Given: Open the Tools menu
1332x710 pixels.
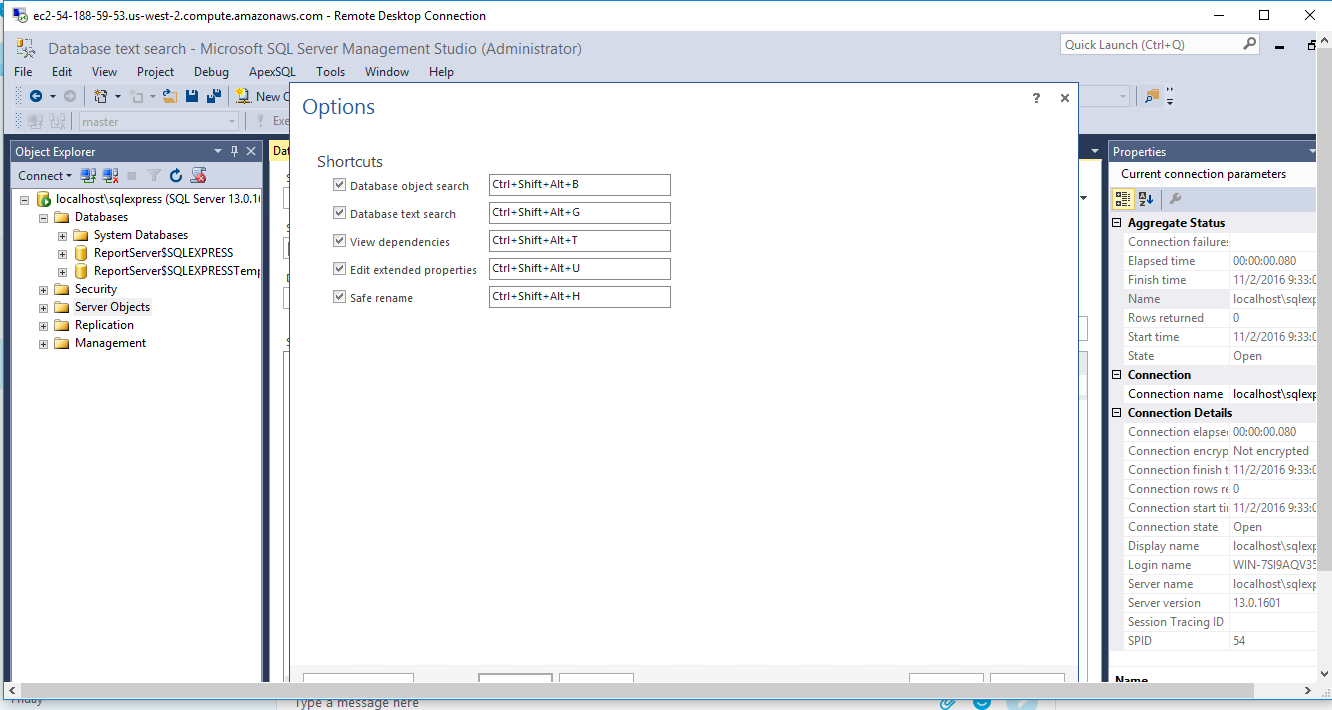Looking at the screenshot, I should click(x=330, y=72).
